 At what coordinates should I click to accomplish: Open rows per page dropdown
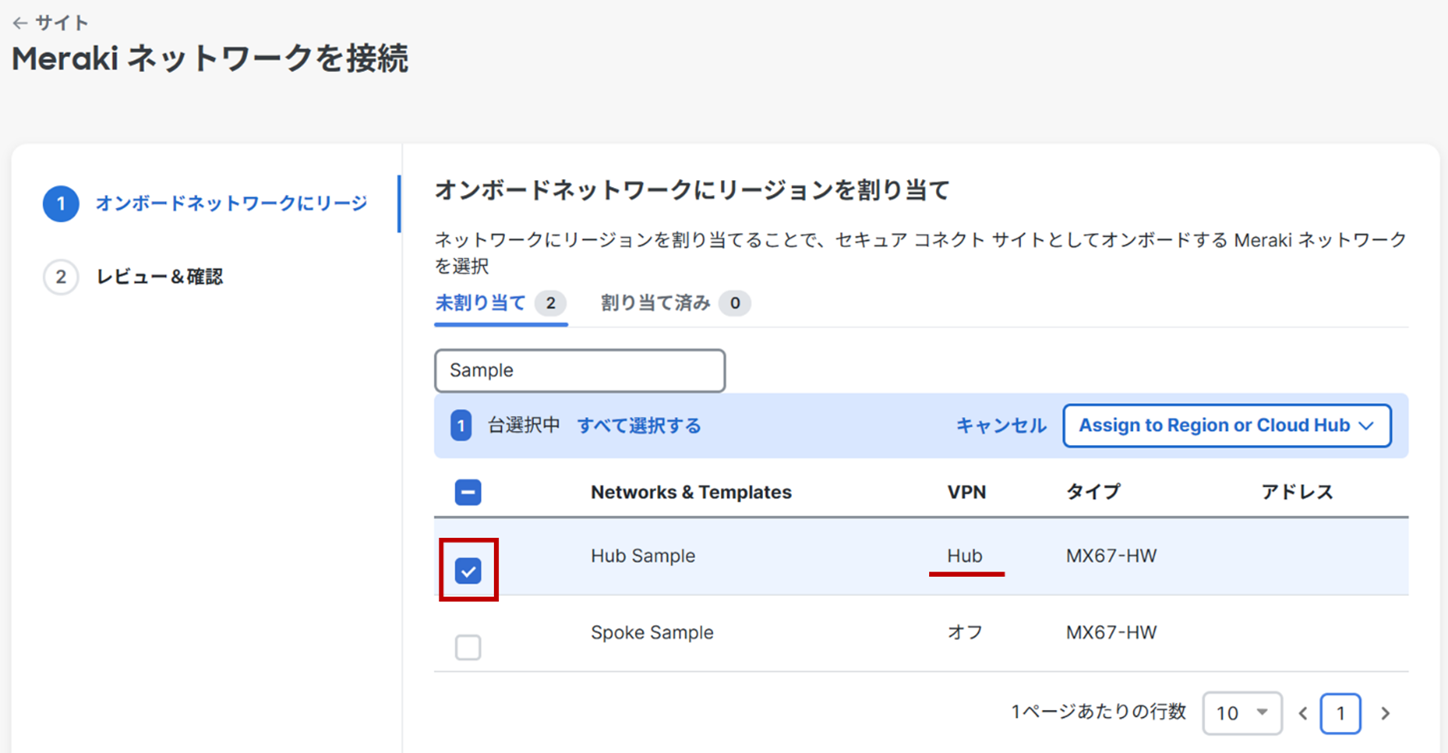(1242, 713)
